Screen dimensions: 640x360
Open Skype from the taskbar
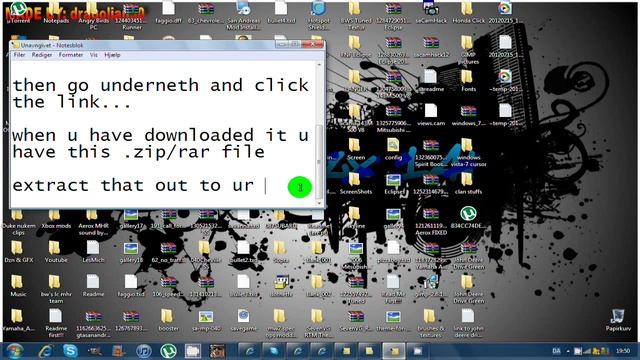pyautogui.click(x=70, y=351)
